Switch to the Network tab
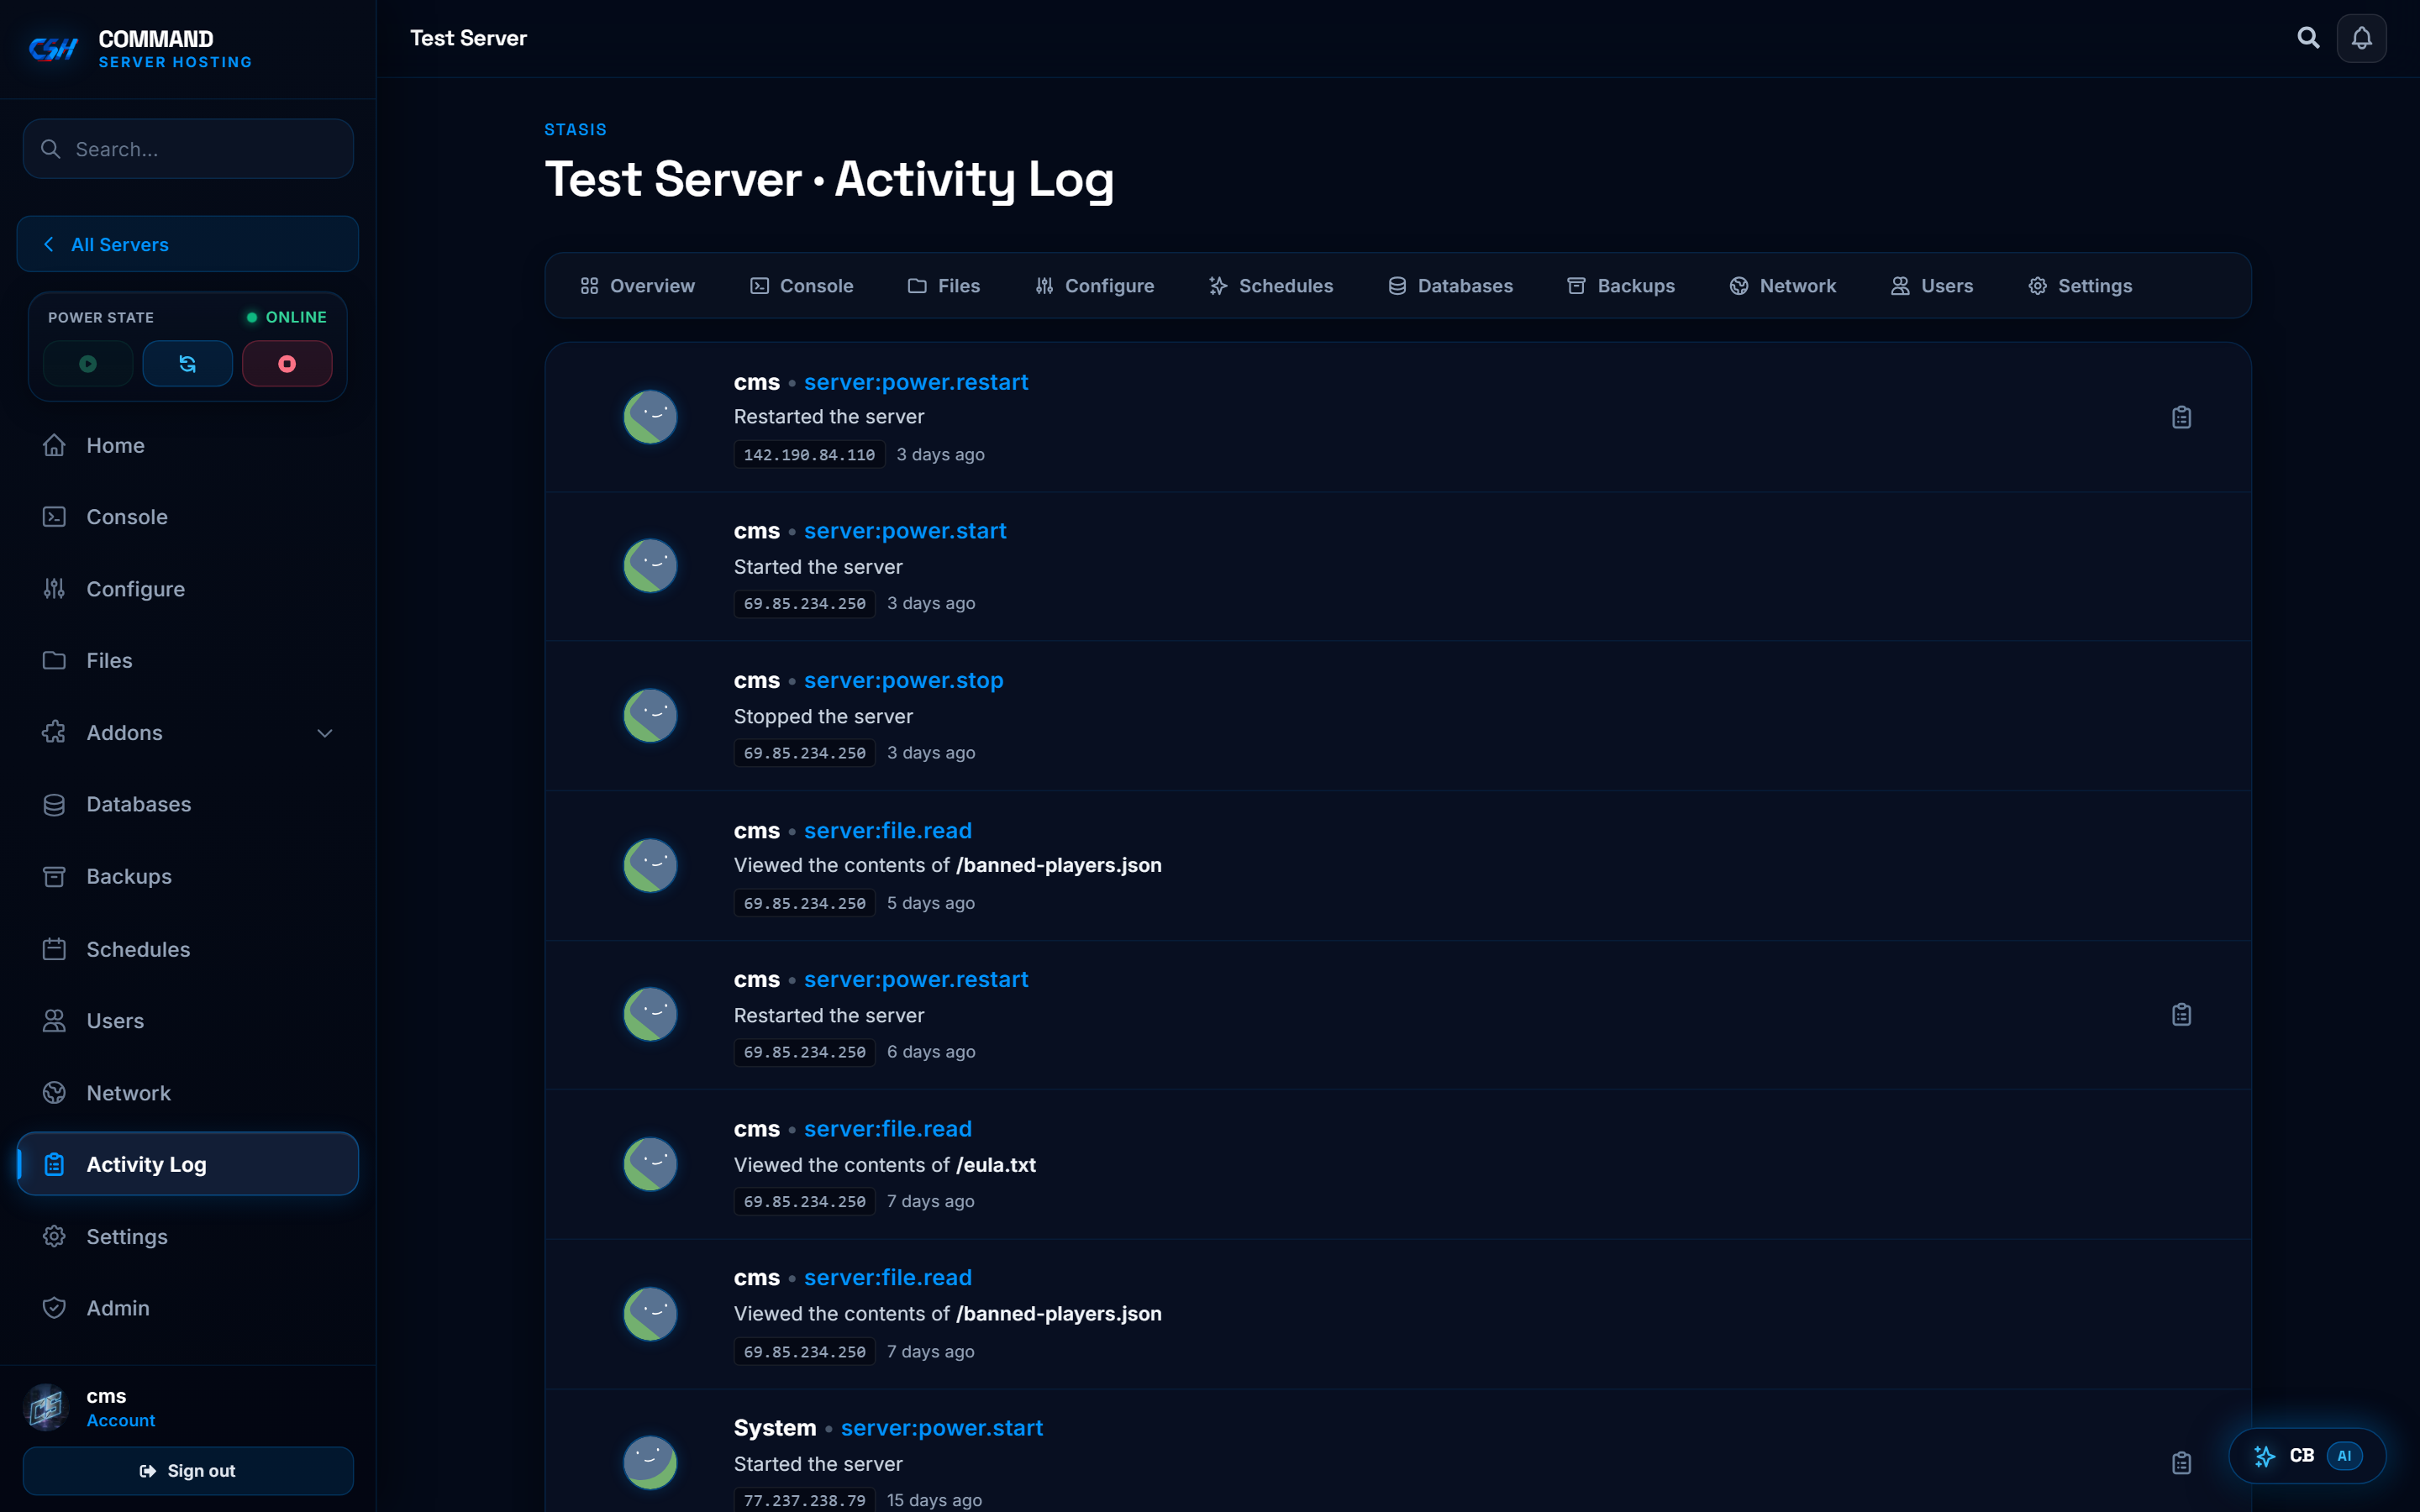Image resolution: width=2420 pixels, height=1512 pixels. click(1783, 286)
